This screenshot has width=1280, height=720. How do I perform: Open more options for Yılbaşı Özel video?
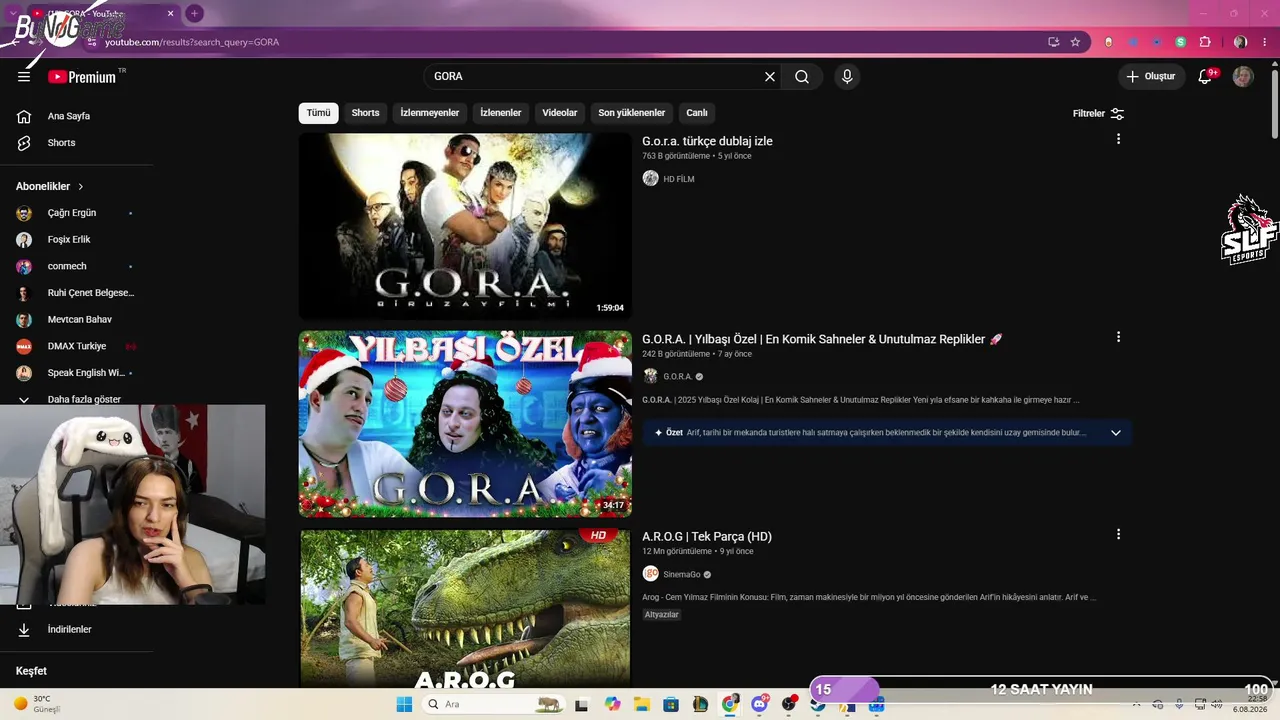pos(1118,337)
